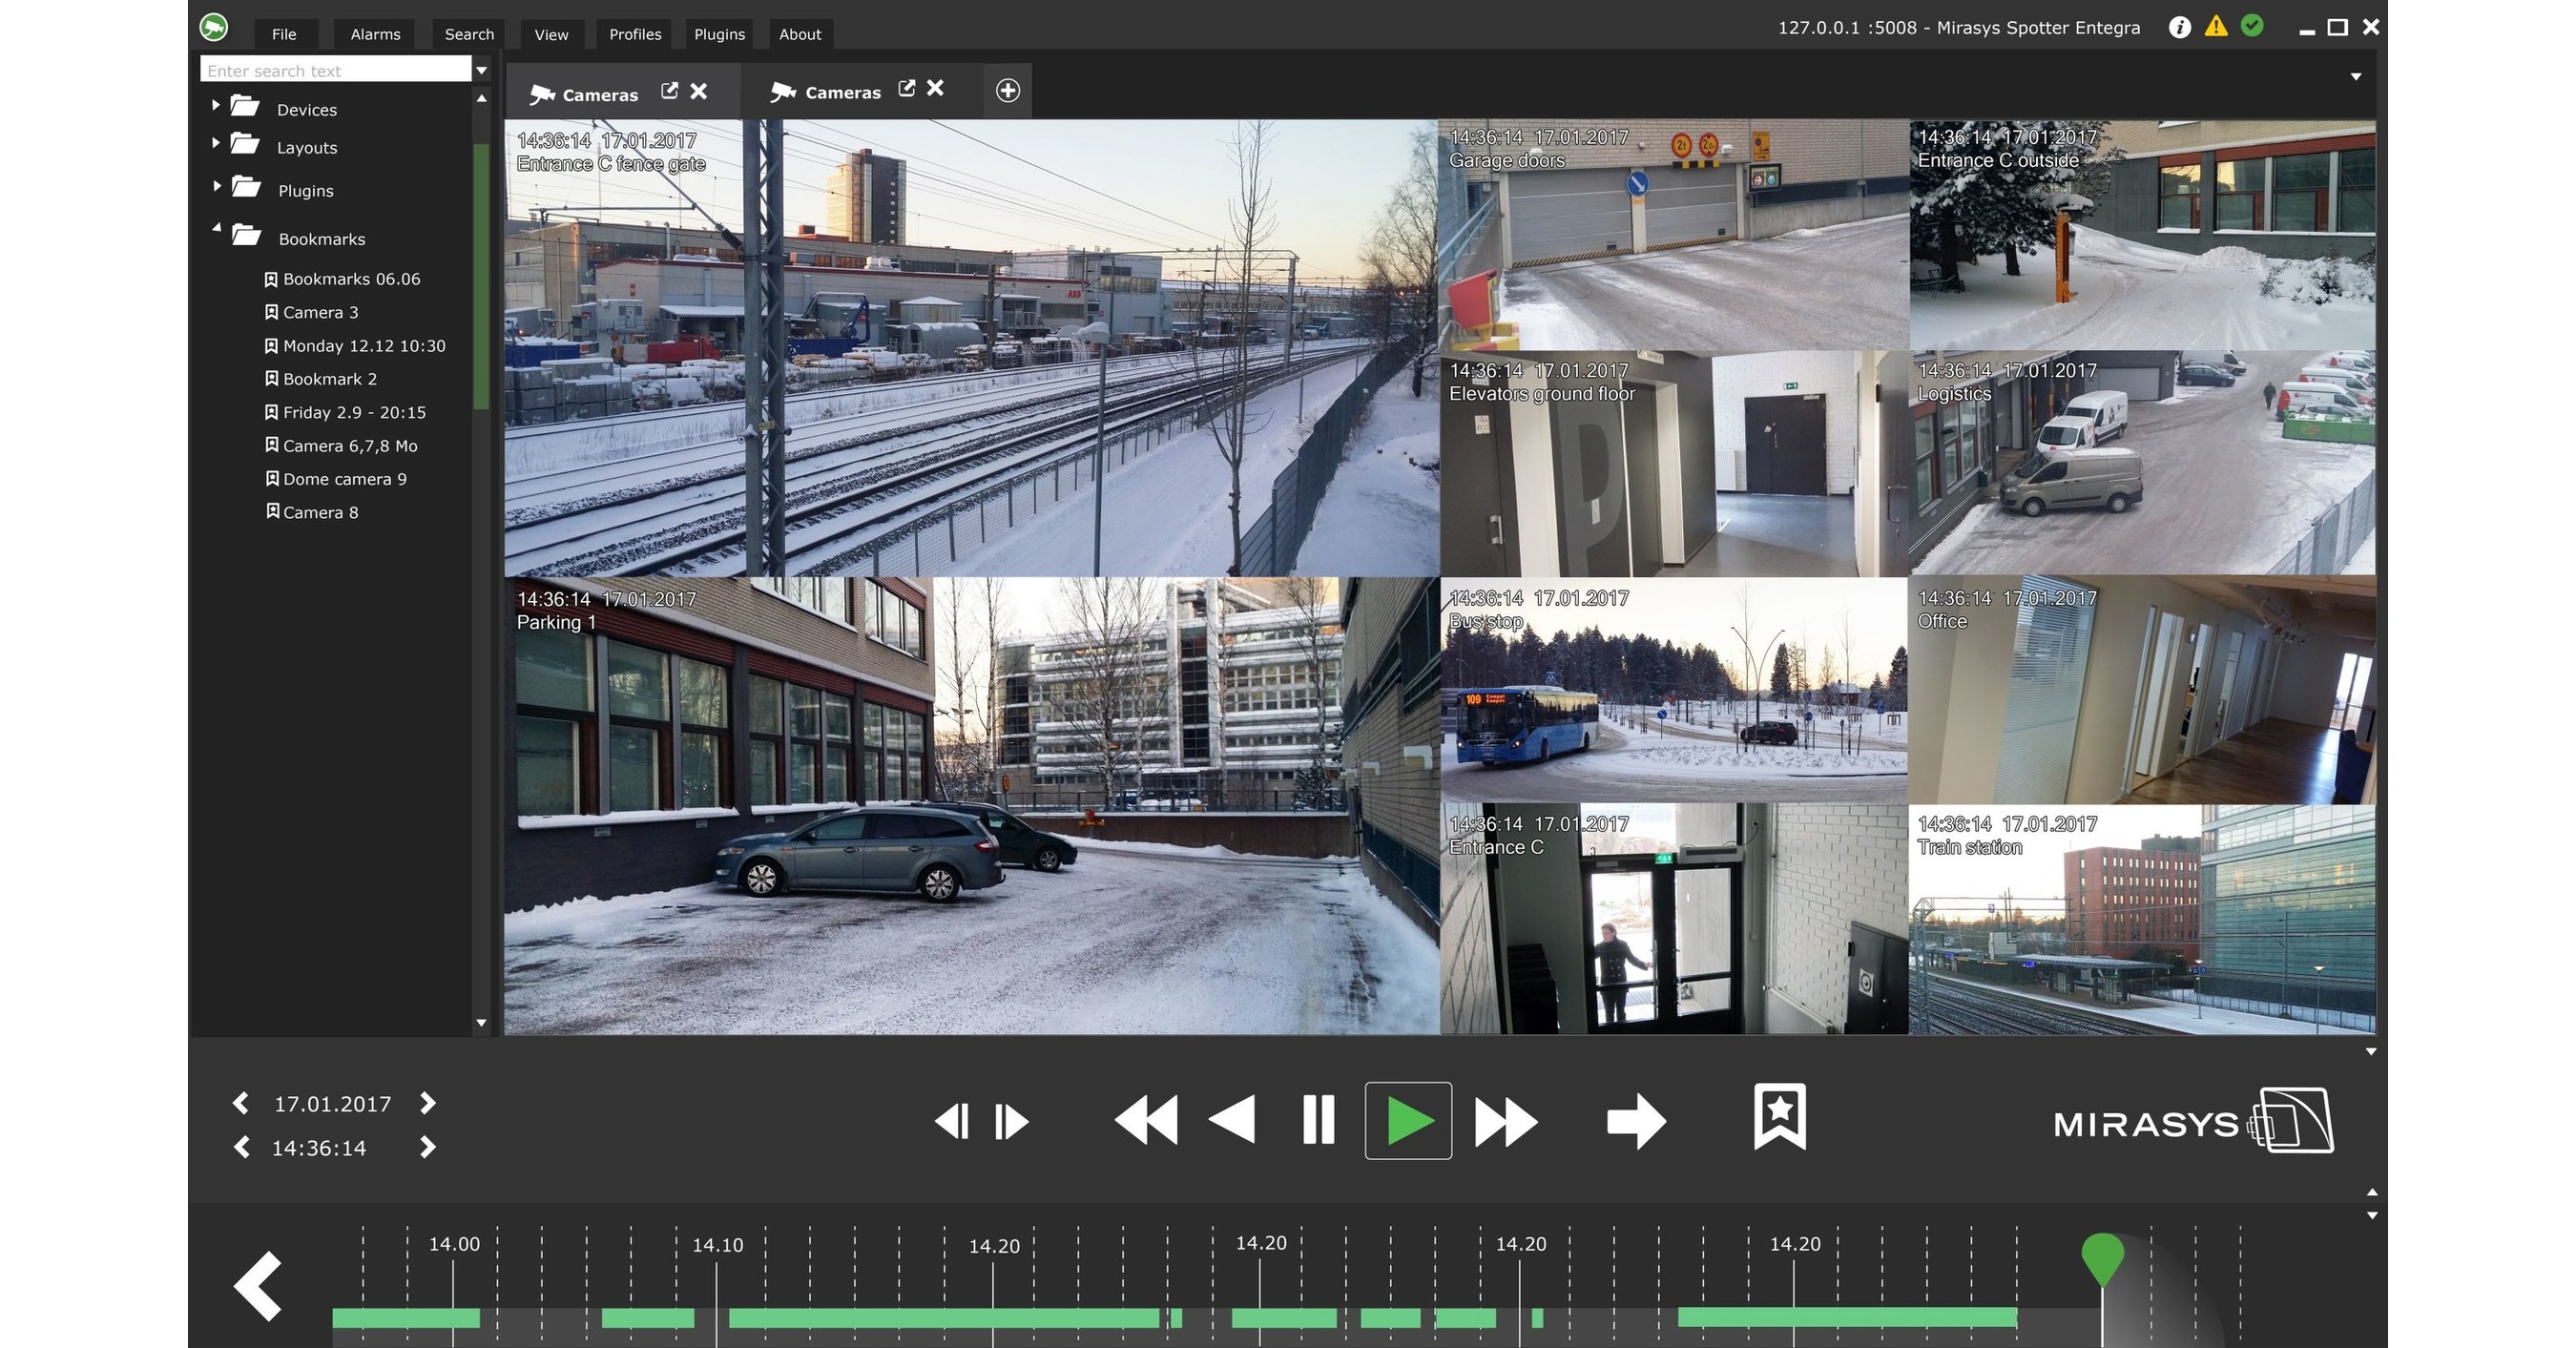Viewport: 2576px width, 1348px height.
Task: Collapse the Bookmarks folder
Action: pos(216,227)
